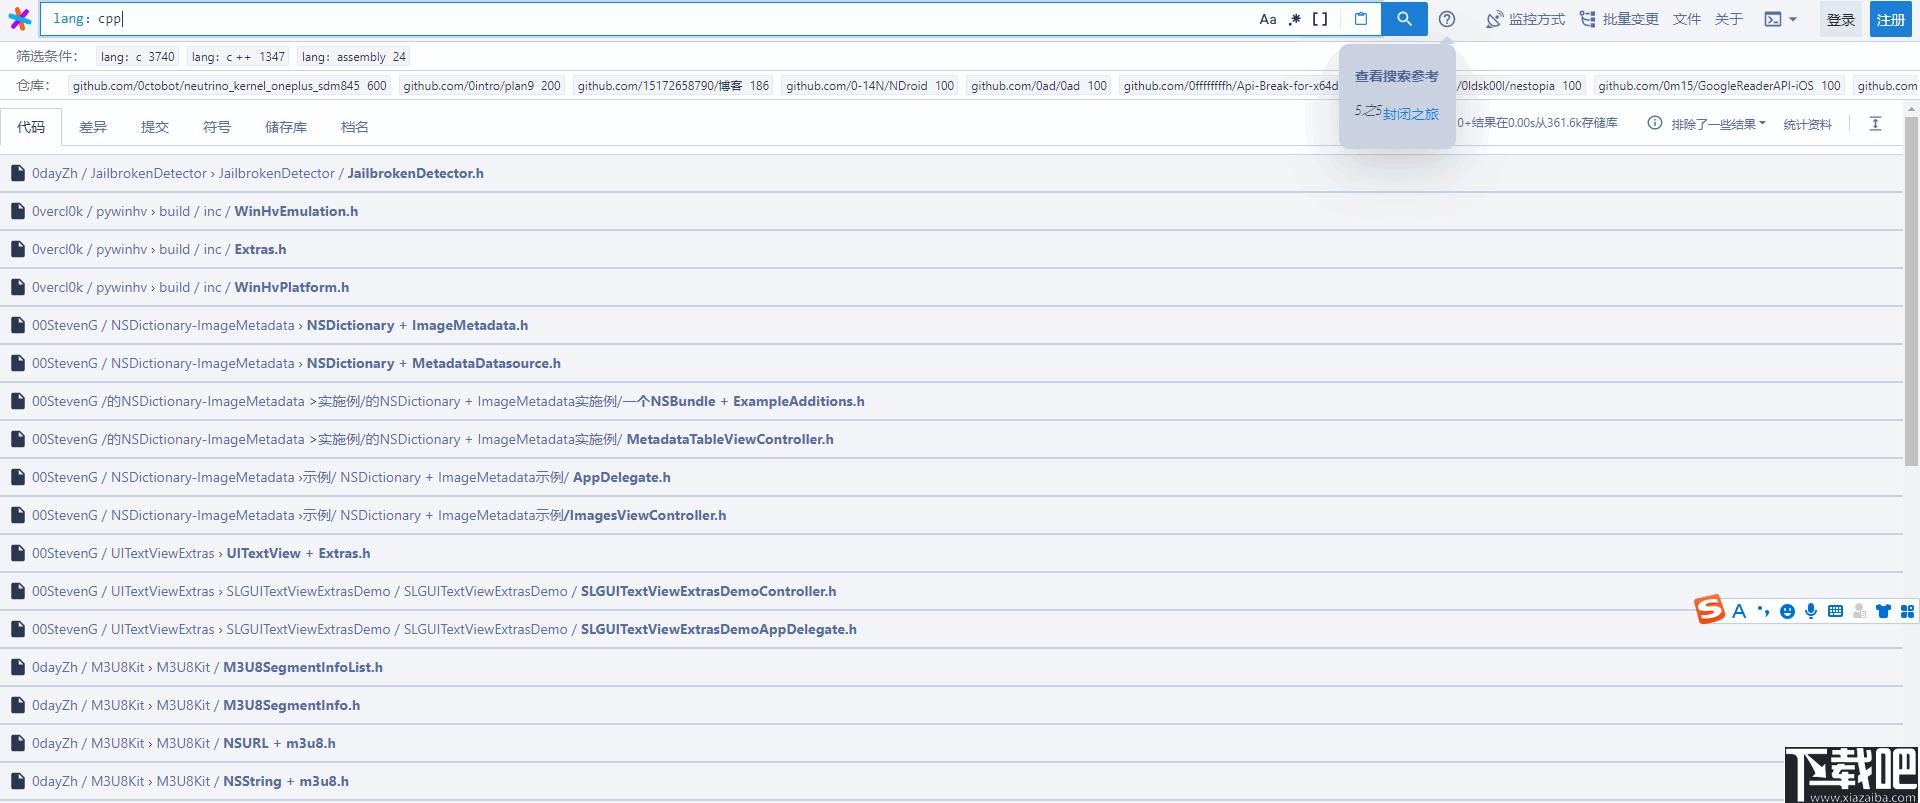
Task: Toggle case sensitivity (Aa) in search bar
Action: tap(1268, 19)
